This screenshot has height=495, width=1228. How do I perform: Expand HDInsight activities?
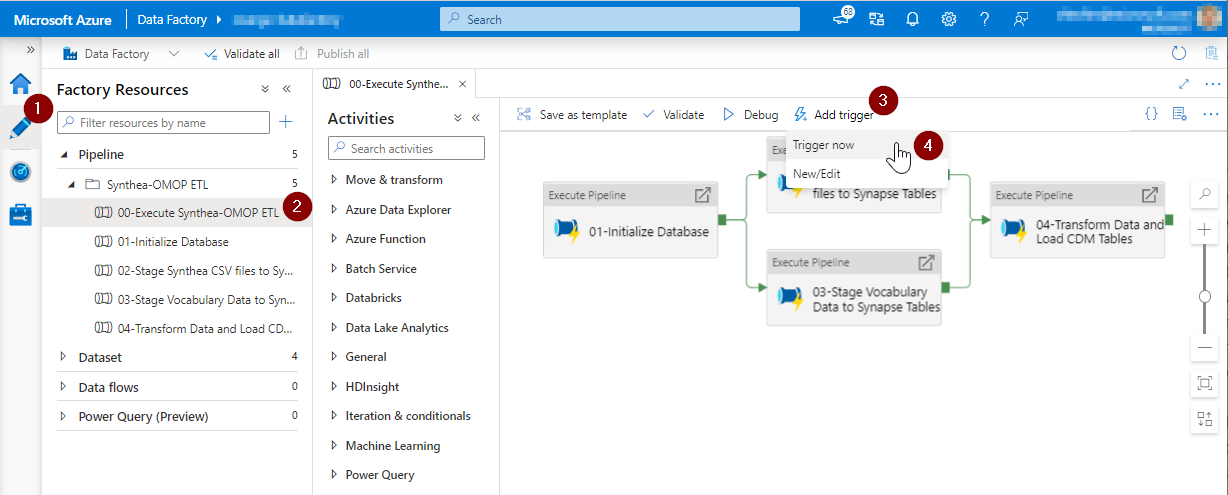click(x=334, y=386)
